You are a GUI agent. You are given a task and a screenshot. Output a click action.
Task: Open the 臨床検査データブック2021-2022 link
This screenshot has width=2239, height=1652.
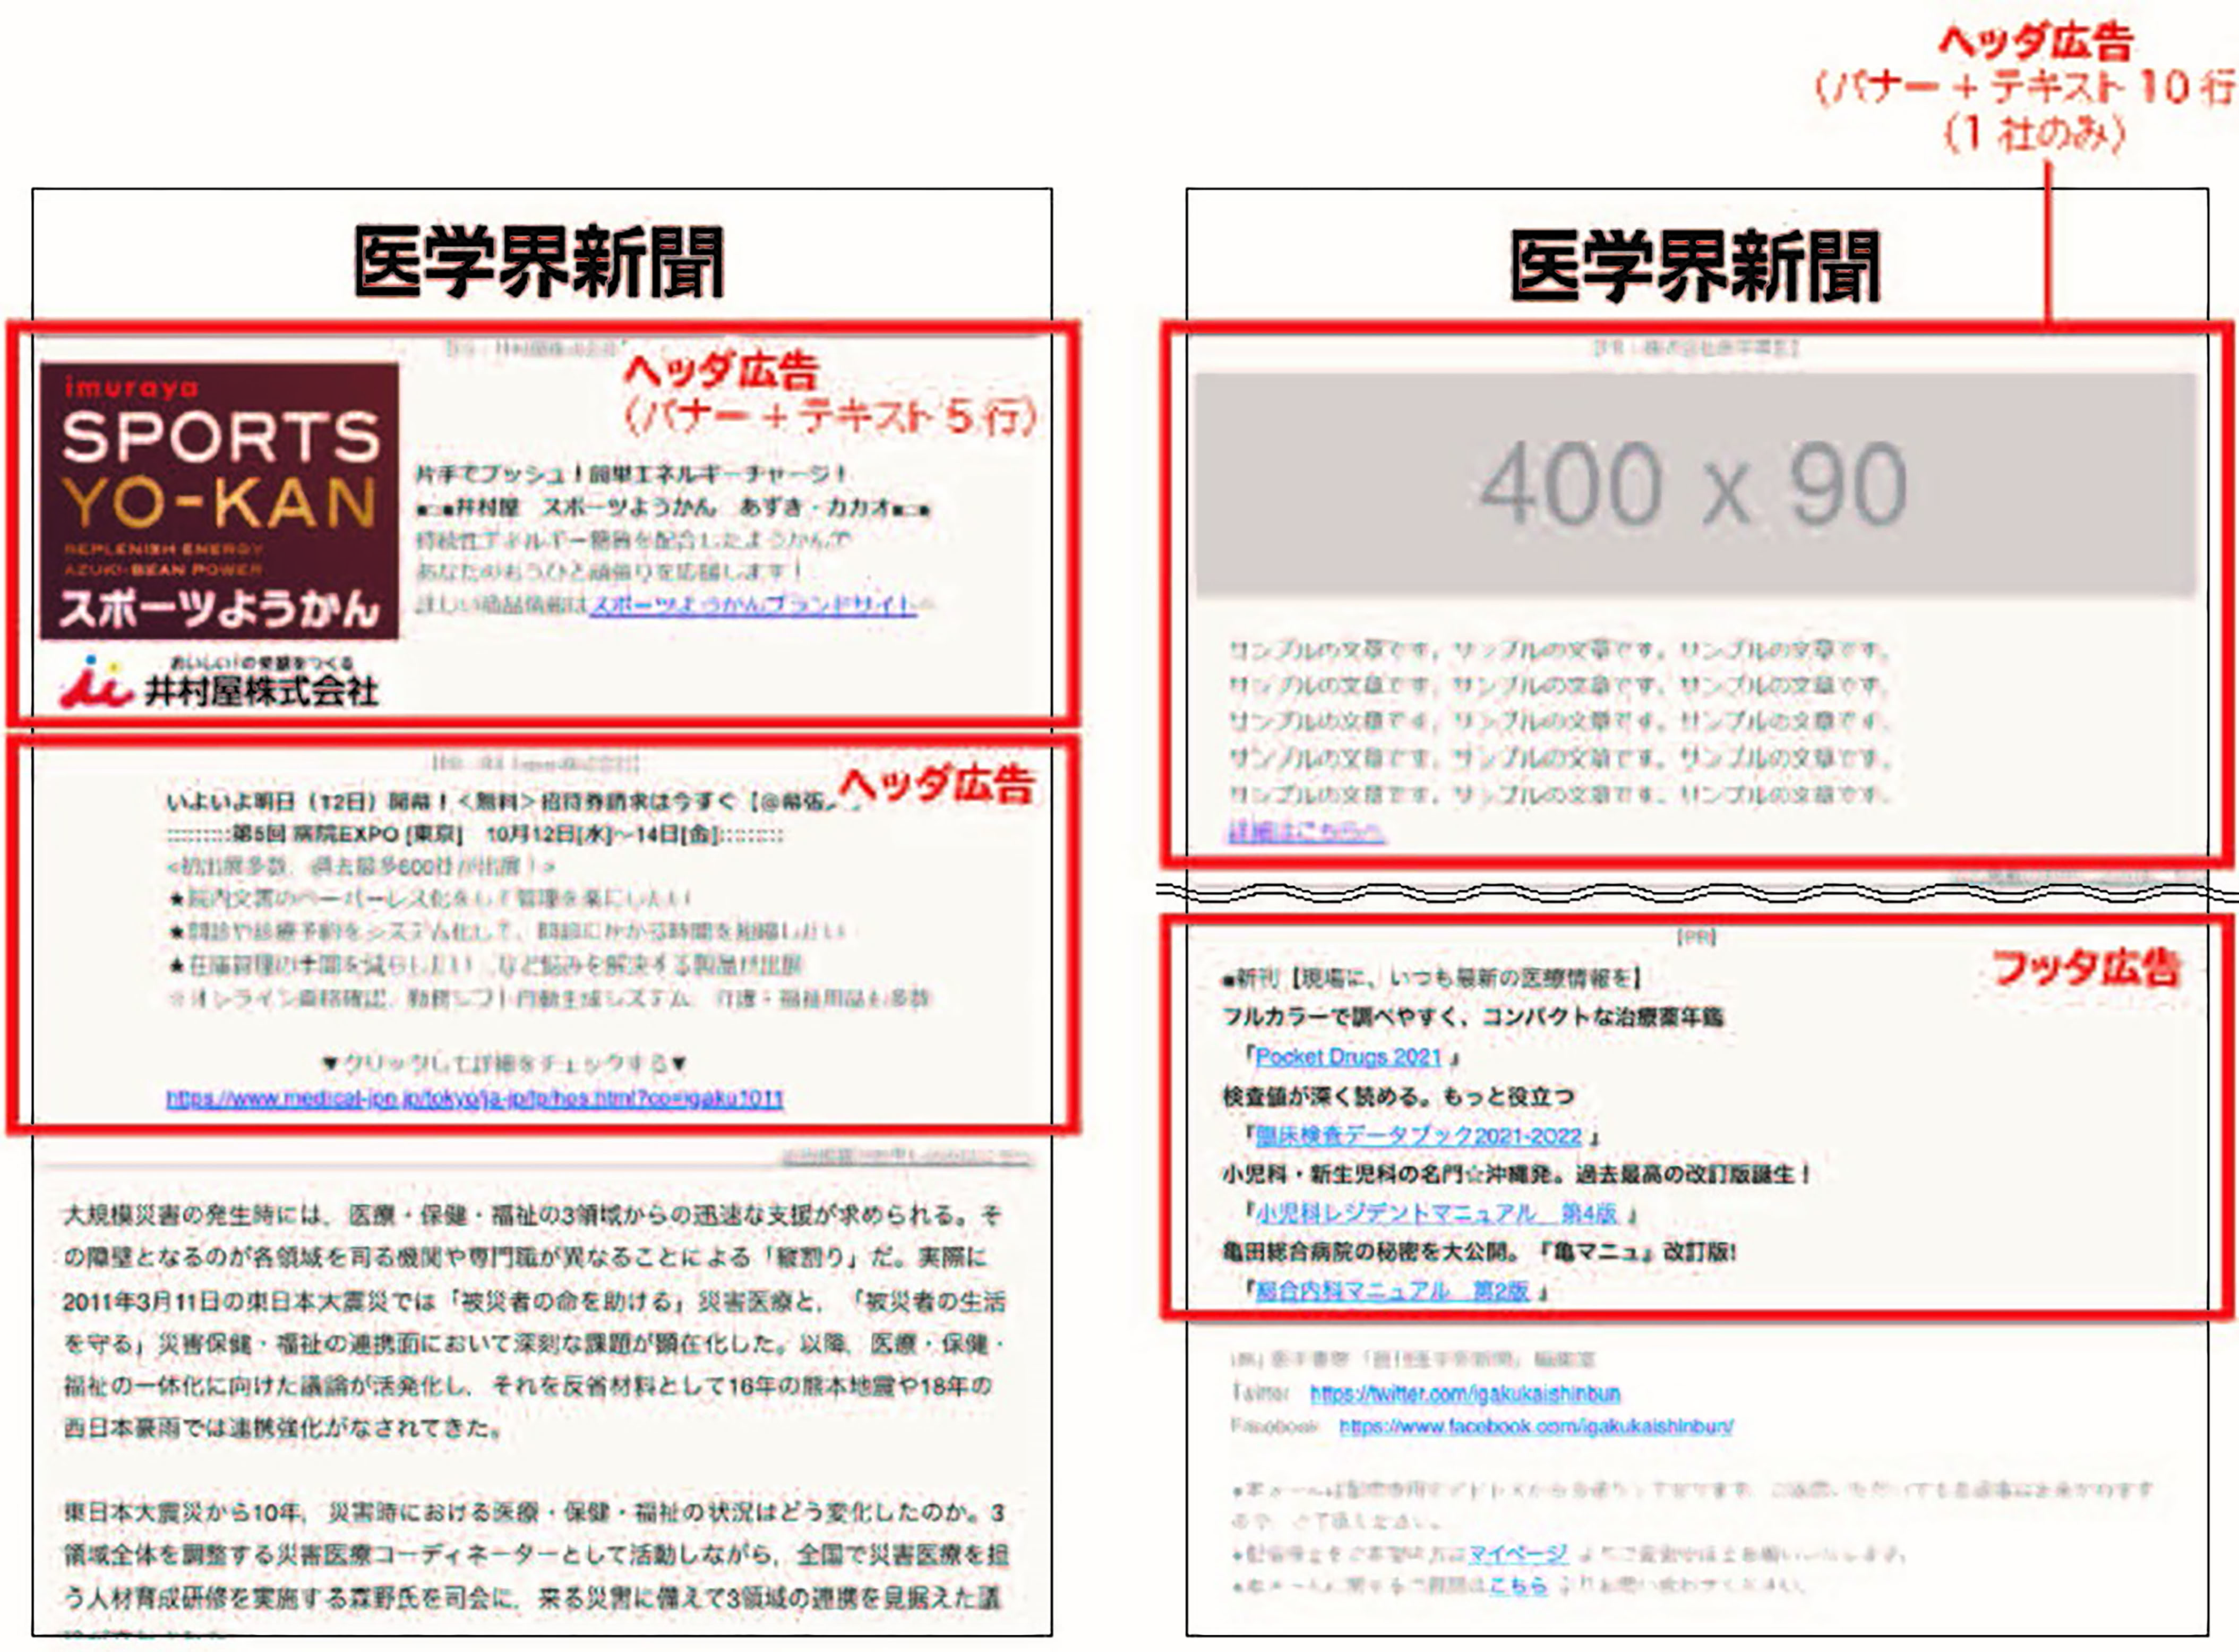[1419, 1136]
